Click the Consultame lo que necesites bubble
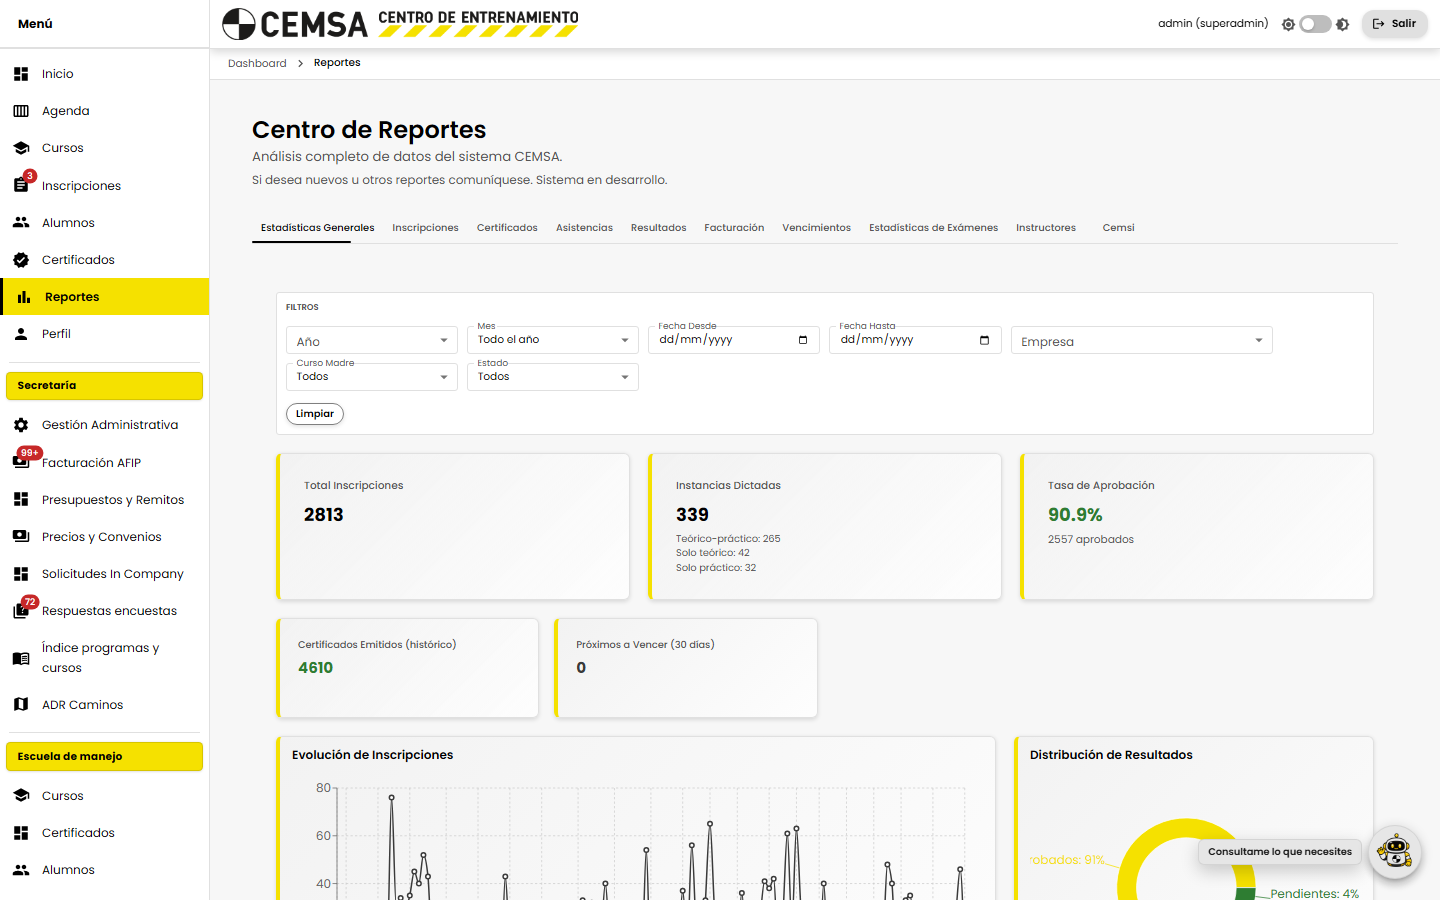The width and height of the screenshot is (1440, 900). 1279,852
